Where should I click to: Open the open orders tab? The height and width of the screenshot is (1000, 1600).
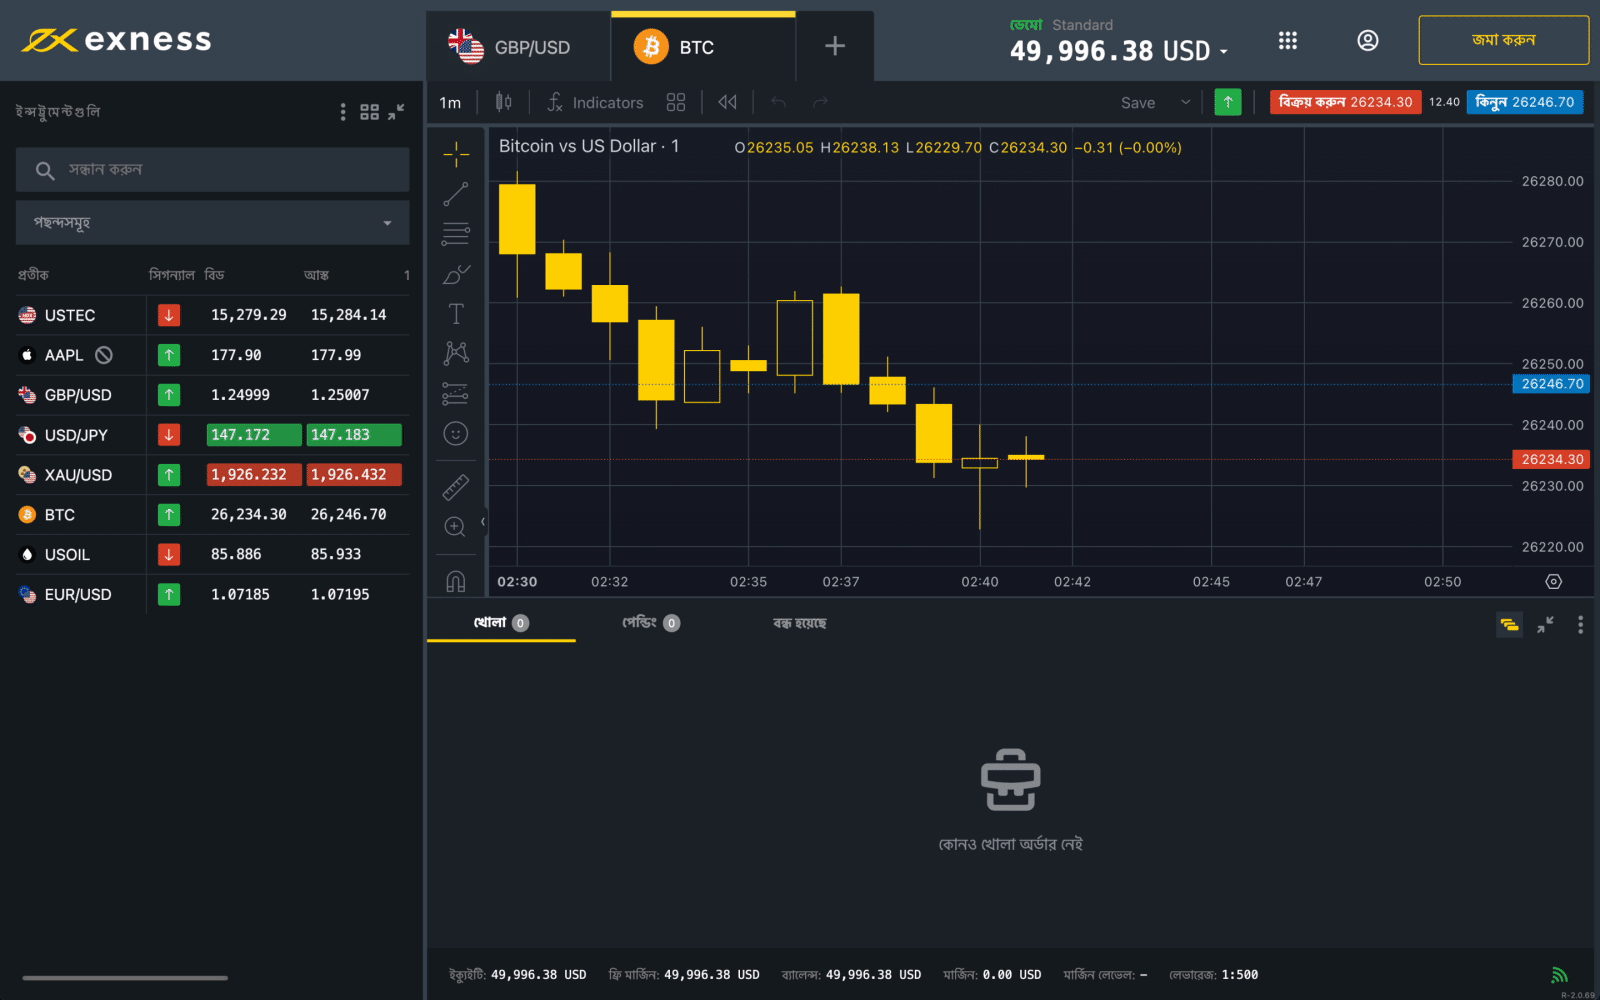click(501, 623)
